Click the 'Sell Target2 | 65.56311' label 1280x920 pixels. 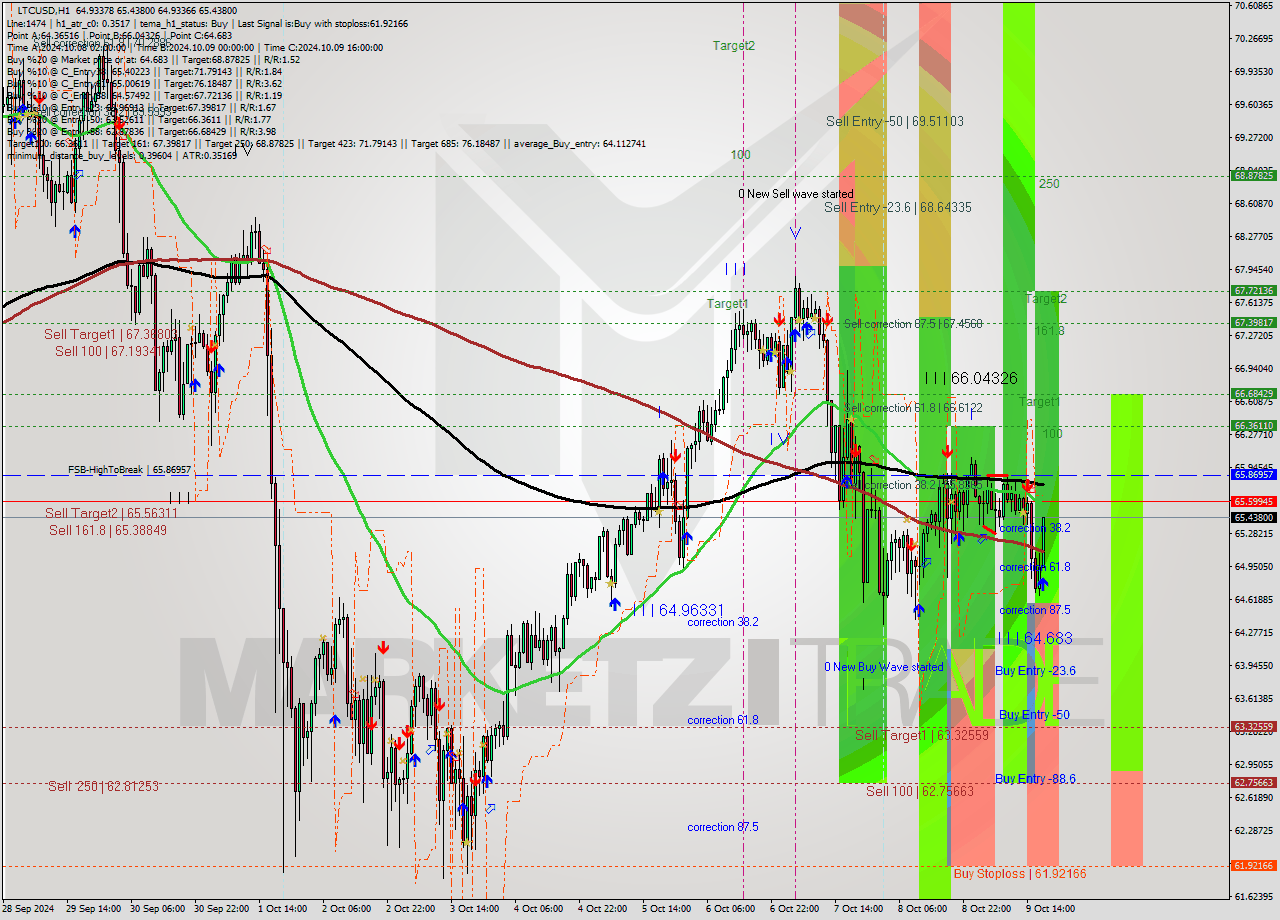point(111,513)
